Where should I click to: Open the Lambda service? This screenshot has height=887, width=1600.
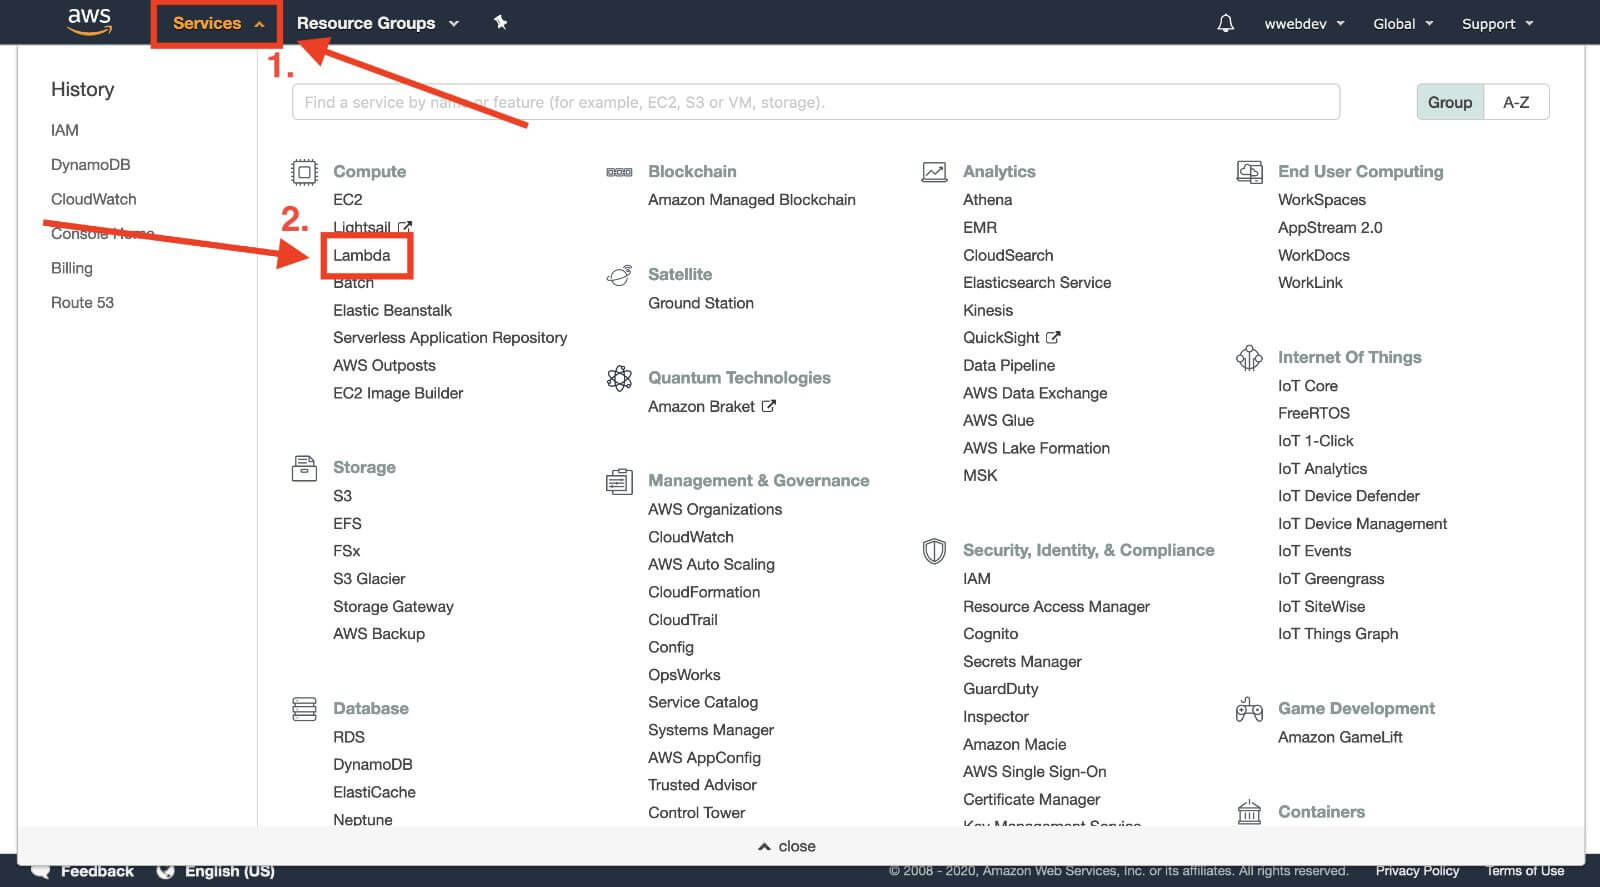362,255
